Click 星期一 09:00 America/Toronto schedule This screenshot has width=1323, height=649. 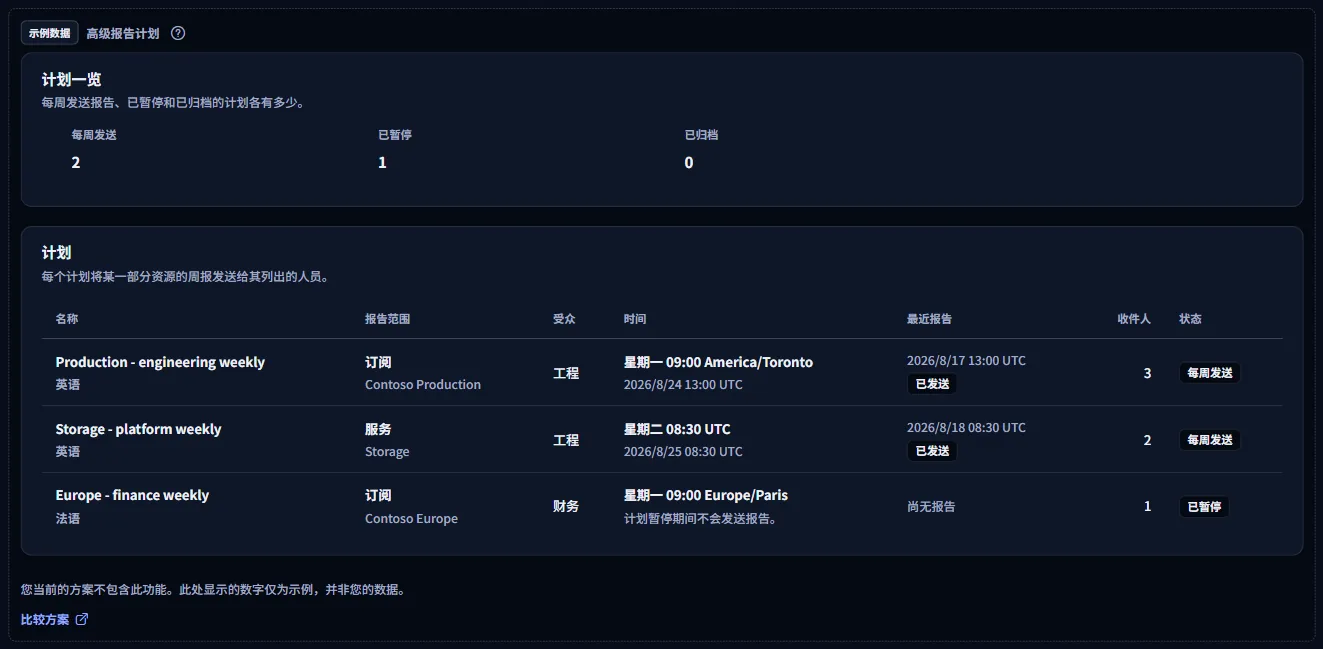pos(718,362)
